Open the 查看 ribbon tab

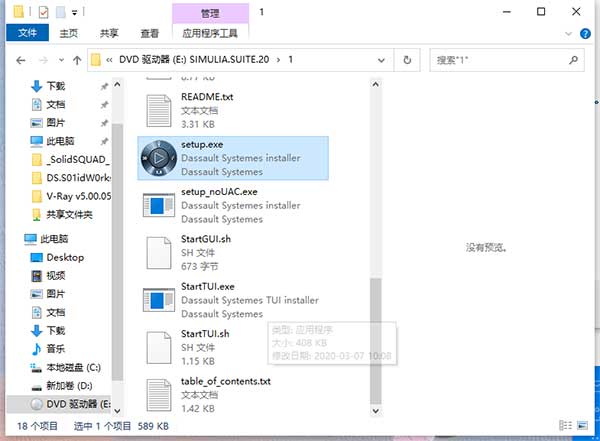[150, 33]
